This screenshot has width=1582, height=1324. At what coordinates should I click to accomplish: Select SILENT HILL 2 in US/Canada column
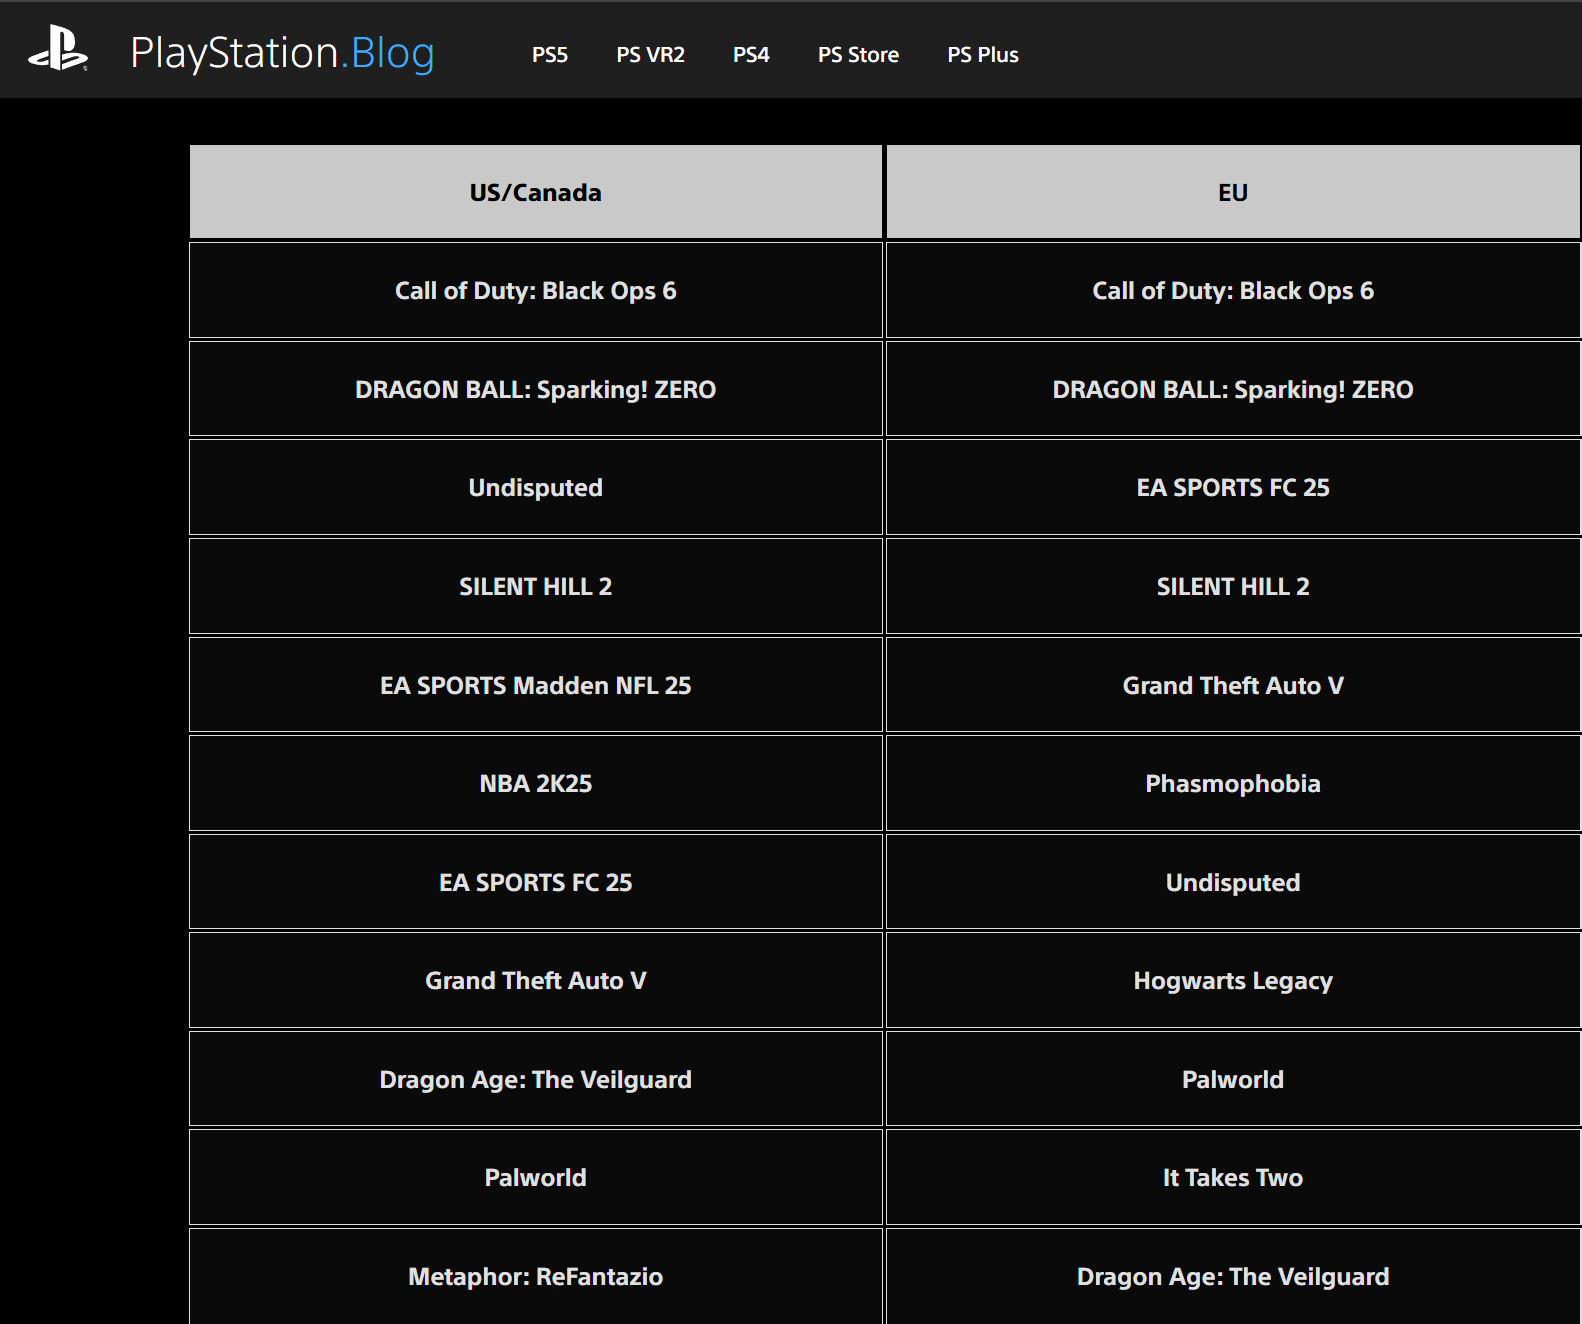[536, 586]
